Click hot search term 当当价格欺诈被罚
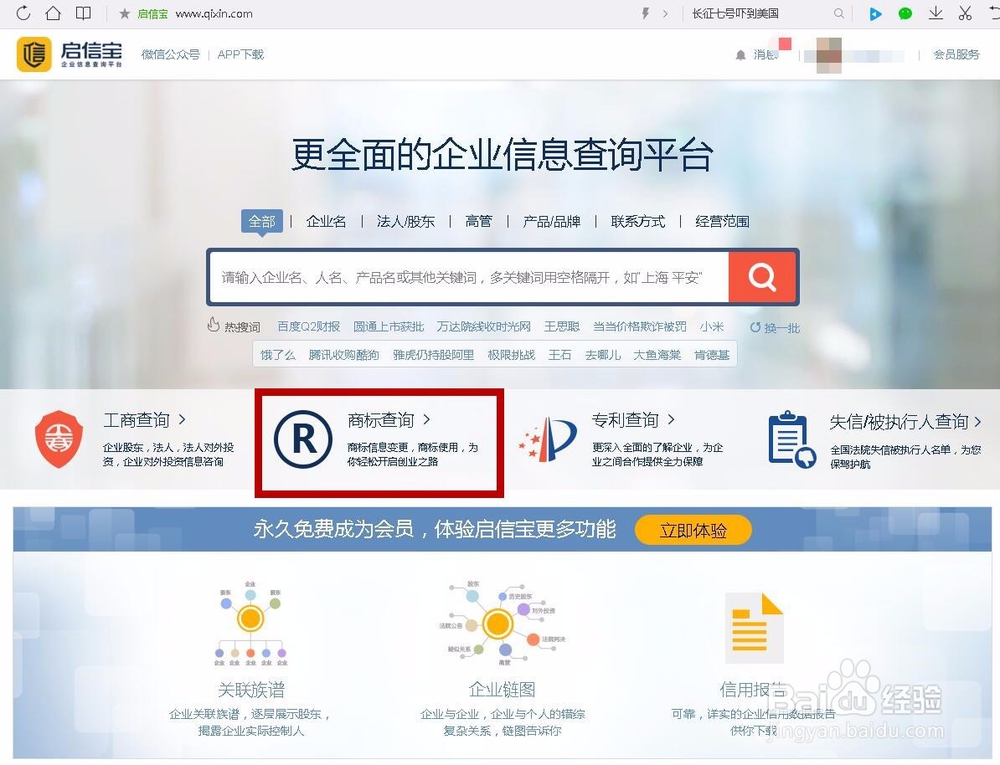Screen dimensions: 1000x765 [x=640, y=326]
